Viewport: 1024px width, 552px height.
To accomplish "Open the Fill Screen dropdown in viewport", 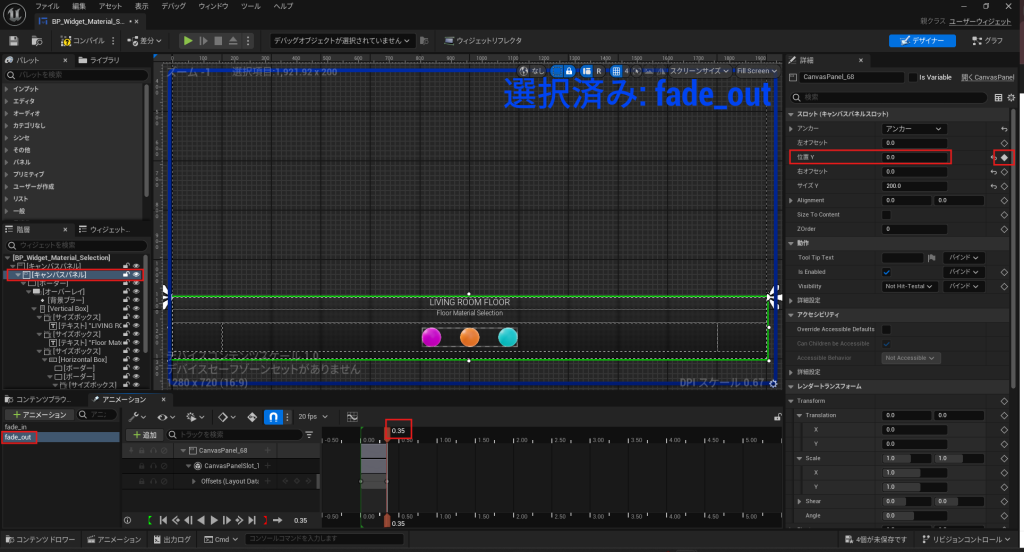I will pos(756,71).
